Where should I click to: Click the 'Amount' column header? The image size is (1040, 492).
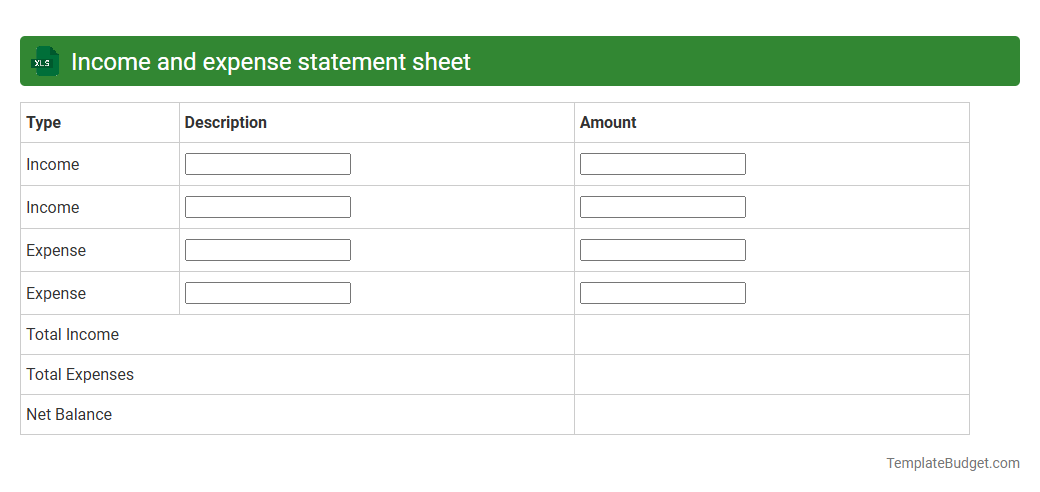pos(608,123)
